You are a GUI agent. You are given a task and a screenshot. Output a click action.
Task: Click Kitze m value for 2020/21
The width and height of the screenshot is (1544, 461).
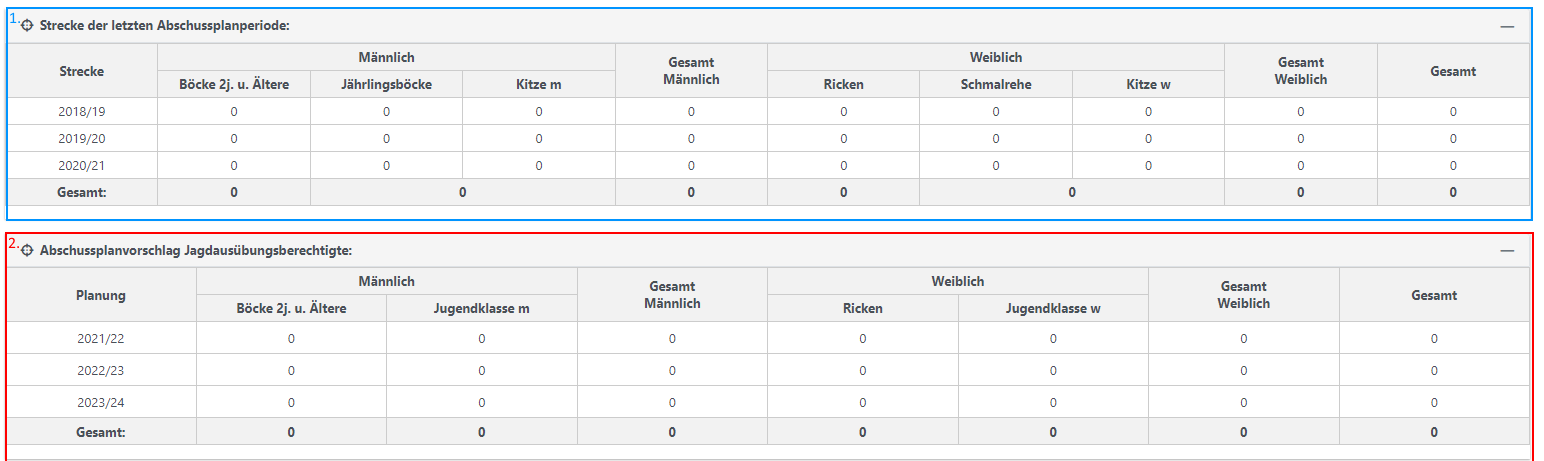click(539, 166)
